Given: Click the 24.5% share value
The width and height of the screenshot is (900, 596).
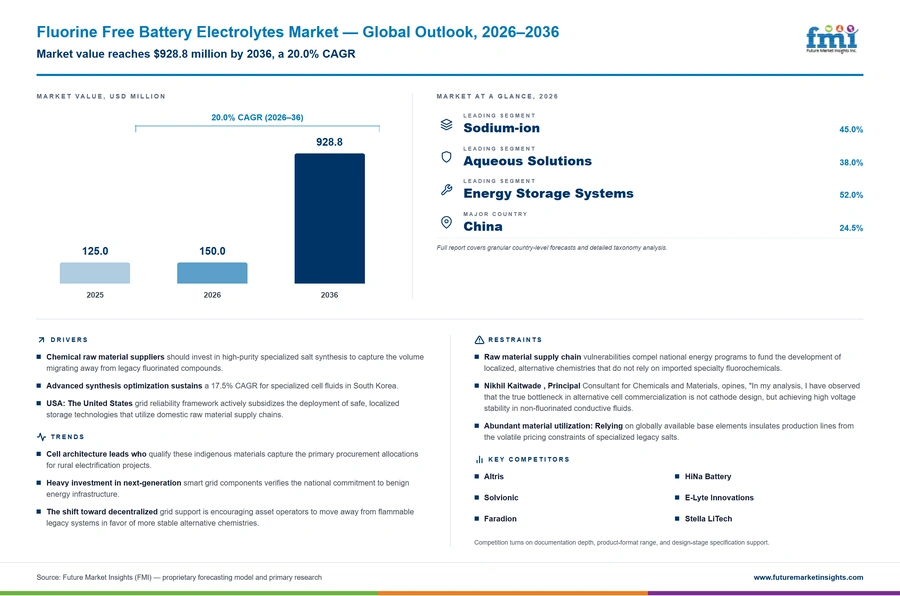Looking at the screenshot, I should 851,228.
